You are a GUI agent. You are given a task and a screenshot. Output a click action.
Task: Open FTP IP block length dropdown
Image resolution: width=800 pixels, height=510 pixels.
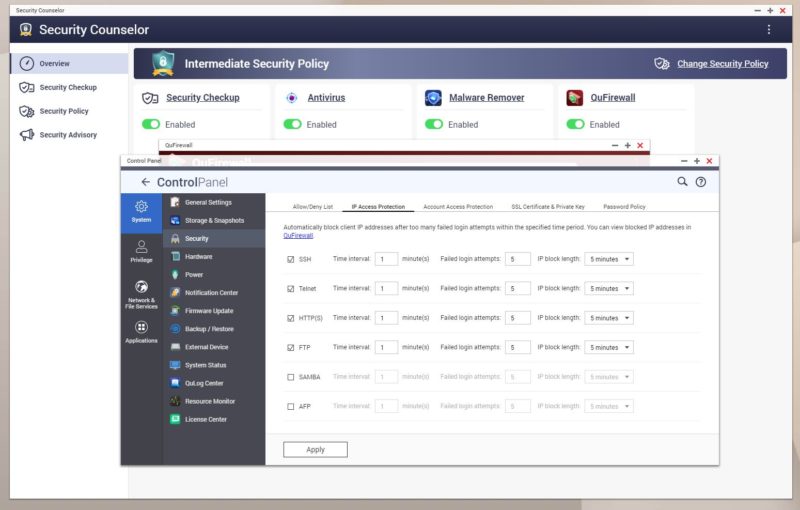610,348
